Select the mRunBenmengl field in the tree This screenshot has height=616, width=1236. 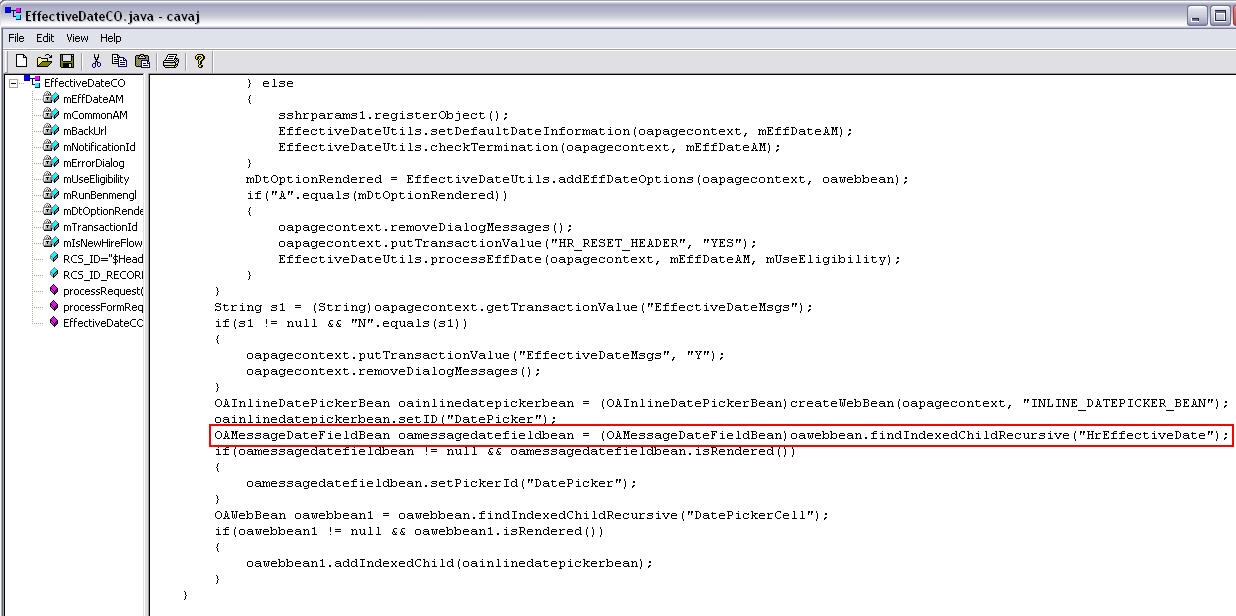[x=99, y=195]
